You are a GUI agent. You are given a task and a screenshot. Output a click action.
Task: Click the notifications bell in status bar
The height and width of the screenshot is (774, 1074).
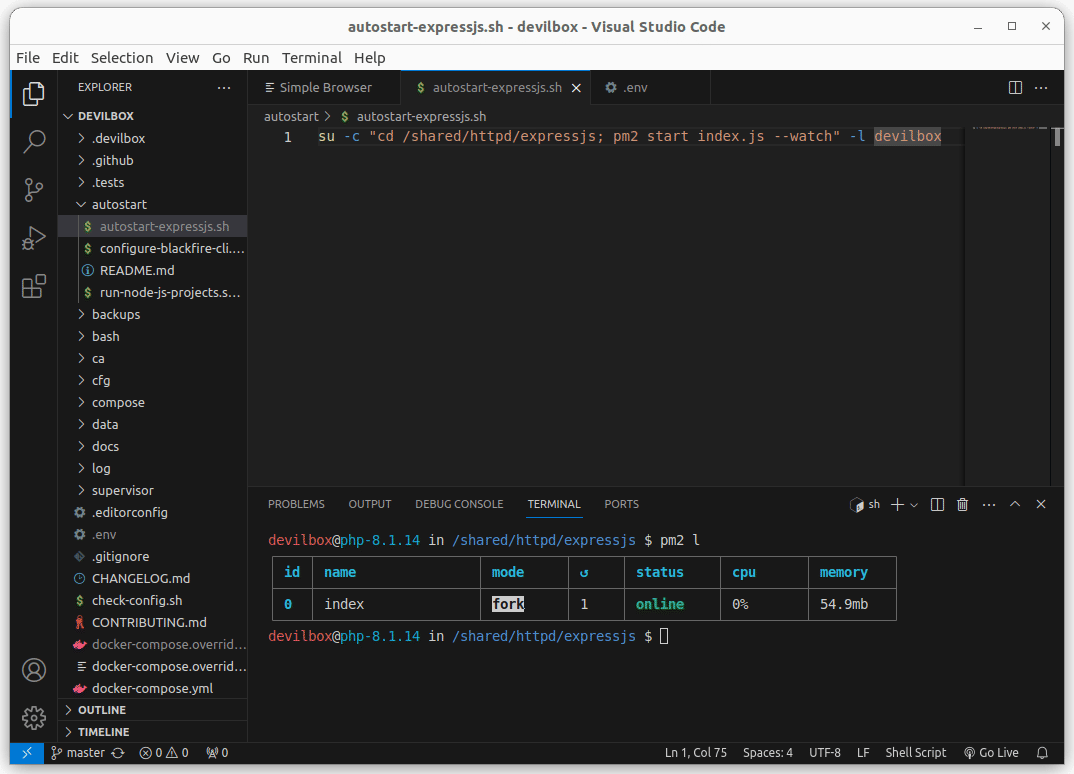coord(1042,753)
